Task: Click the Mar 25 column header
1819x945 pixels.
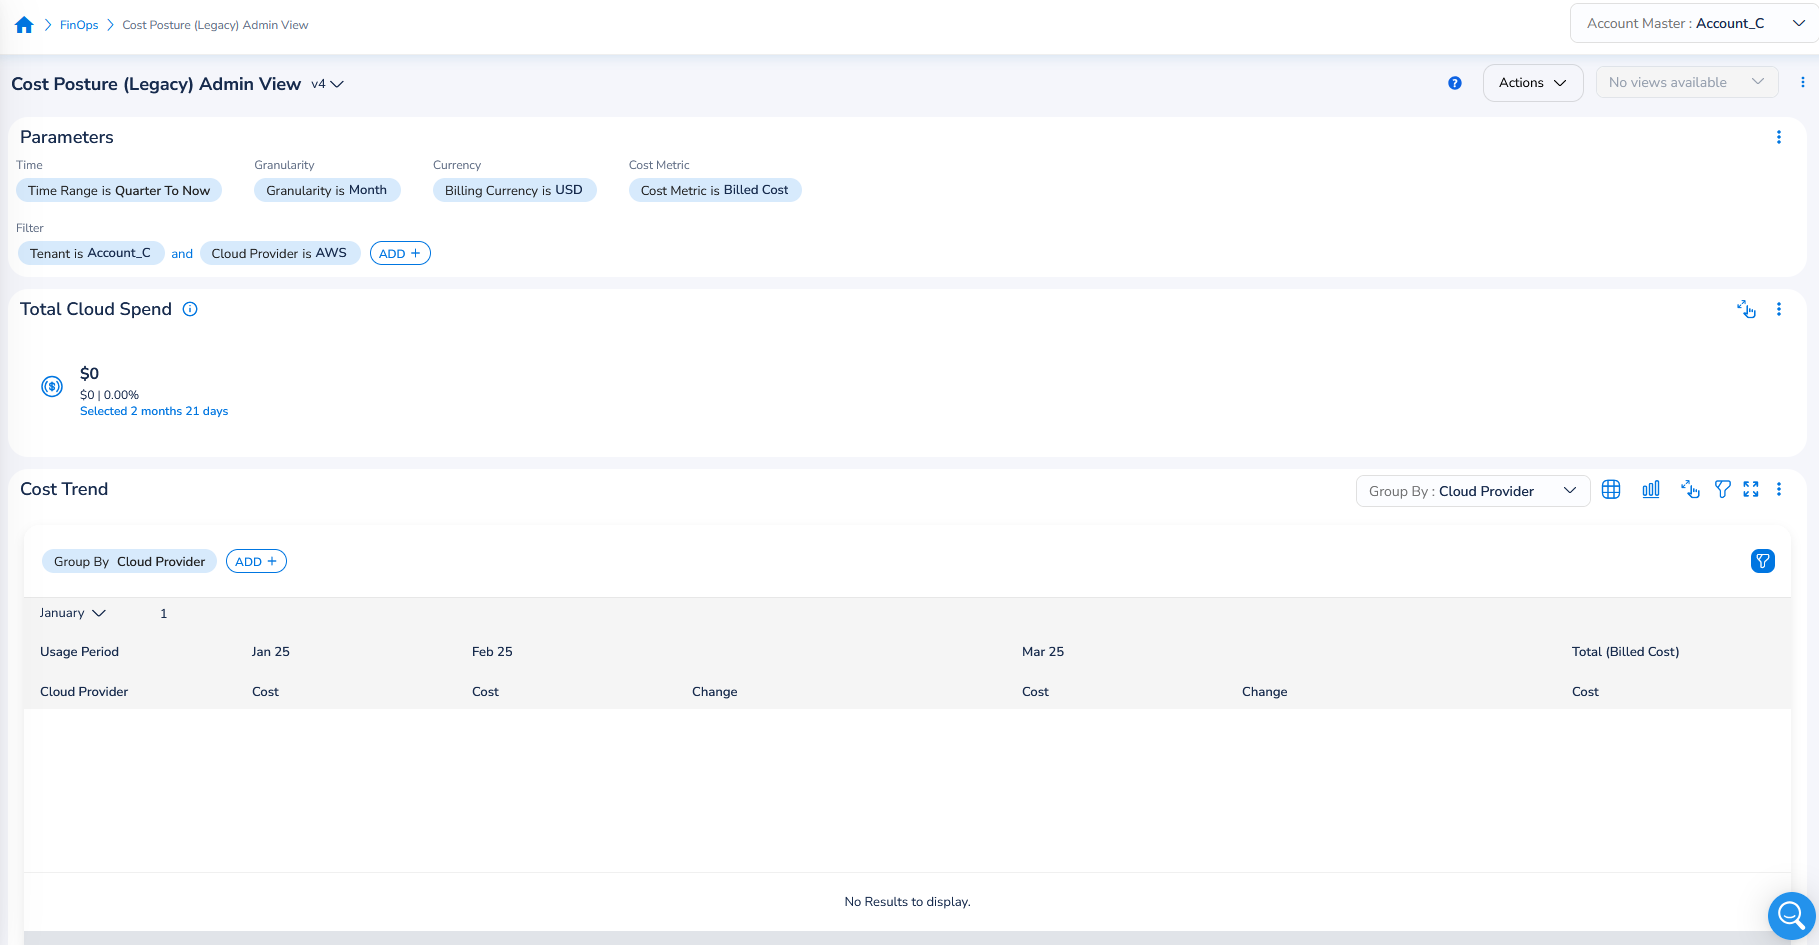Action: [x=1043, y=652]
